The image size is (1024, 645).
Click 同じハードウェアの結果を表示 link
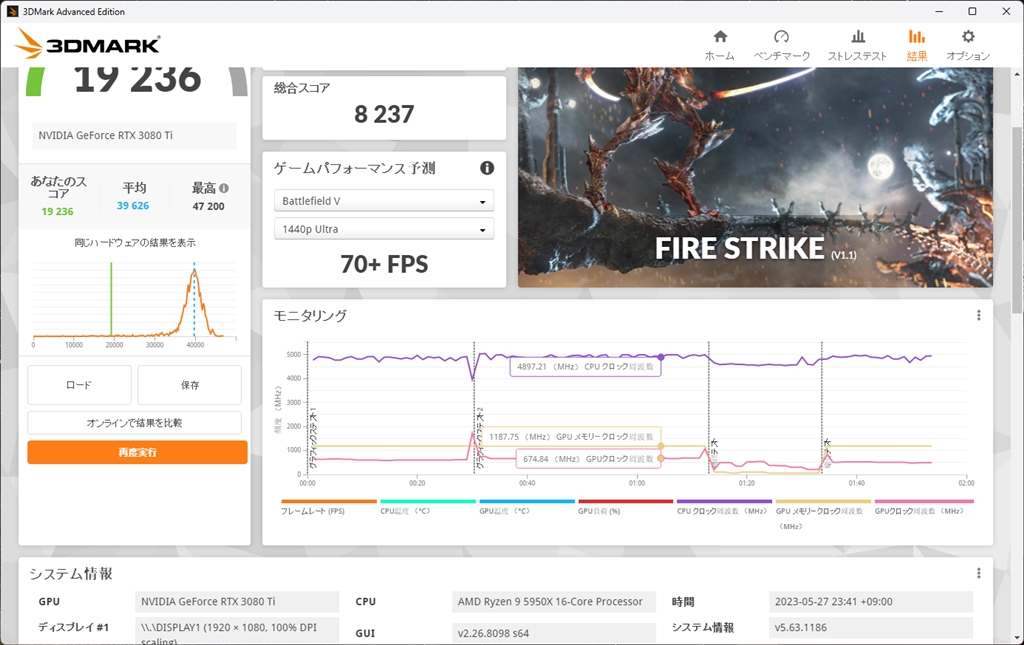click(135, 243)
